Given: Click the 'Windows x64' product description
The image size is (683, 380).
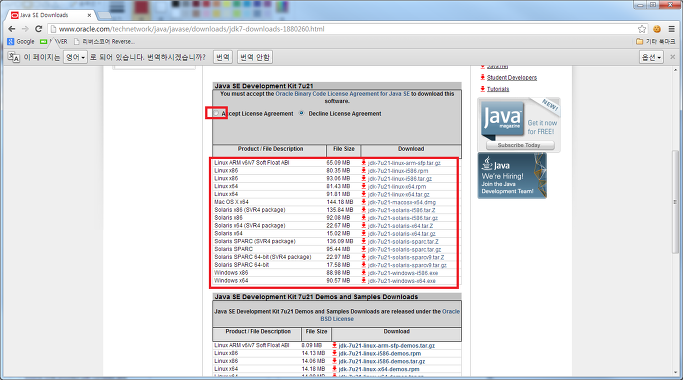Looking at the screenshot, I should click(231, 281).
